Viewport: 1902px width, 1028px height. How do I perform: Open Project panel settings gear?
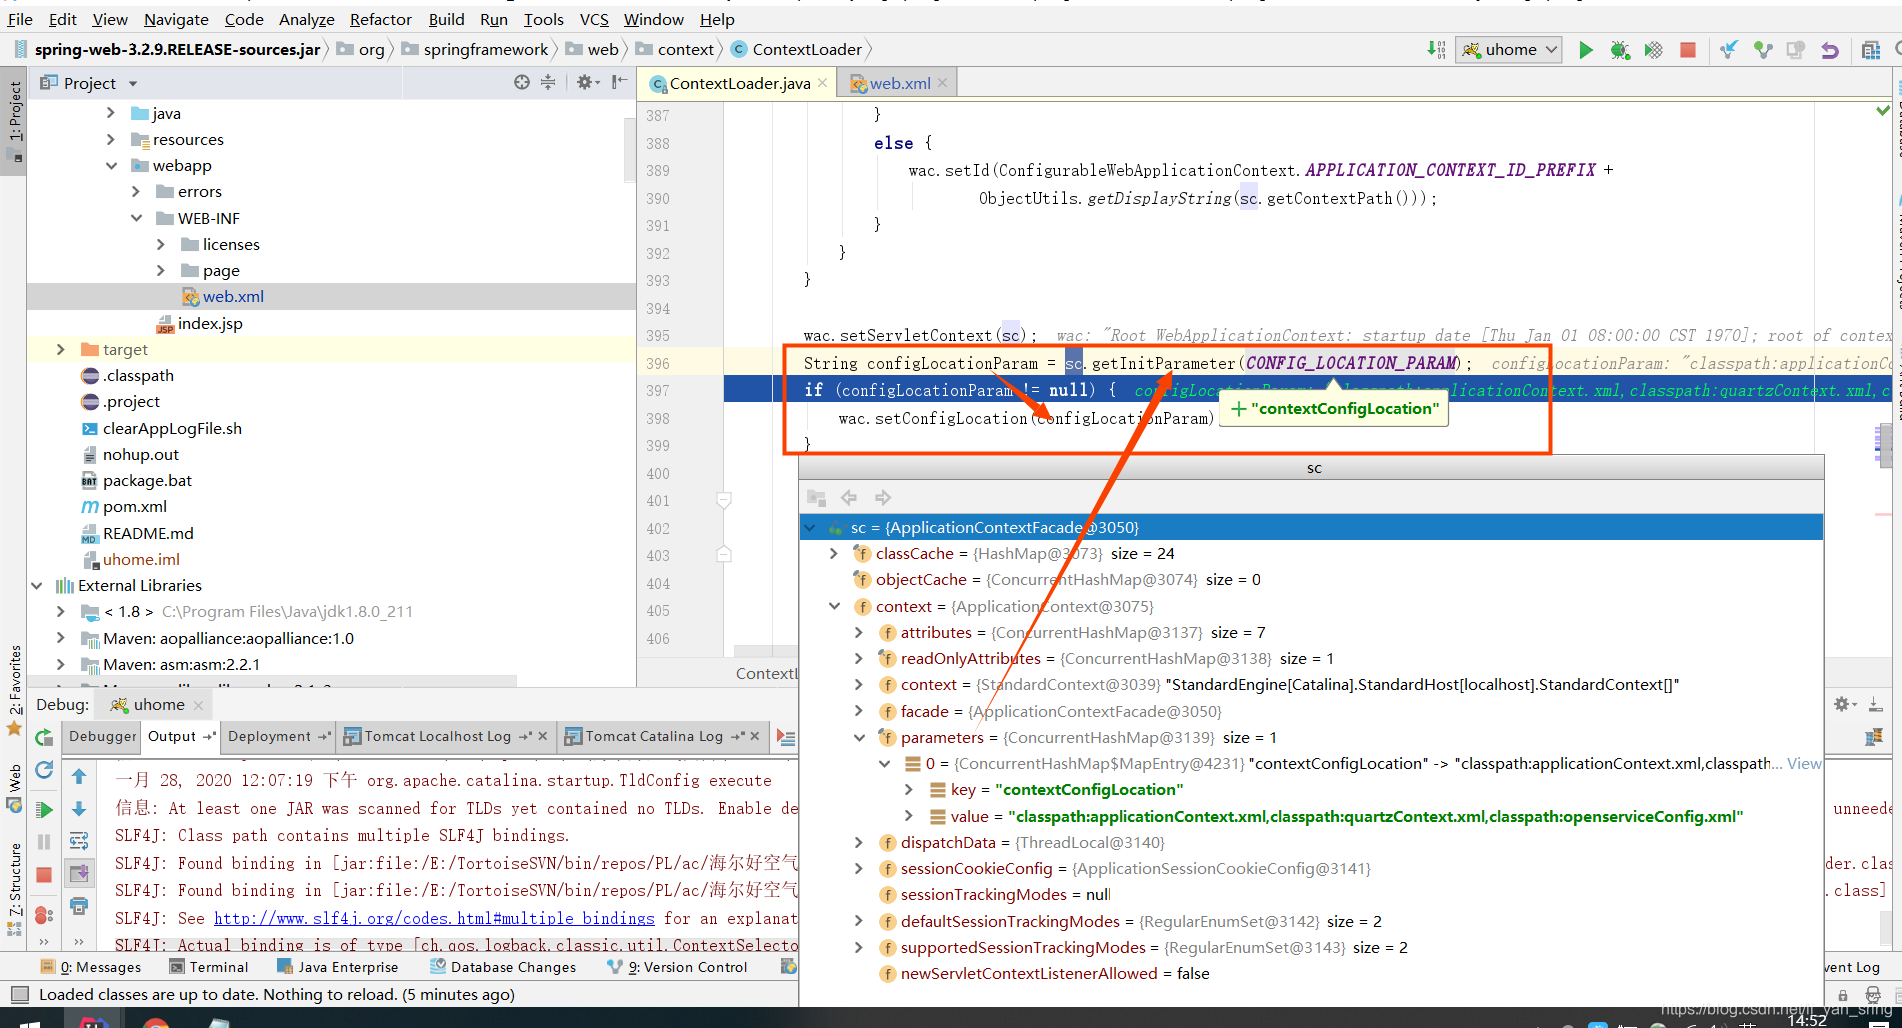[x=587, y=83]
